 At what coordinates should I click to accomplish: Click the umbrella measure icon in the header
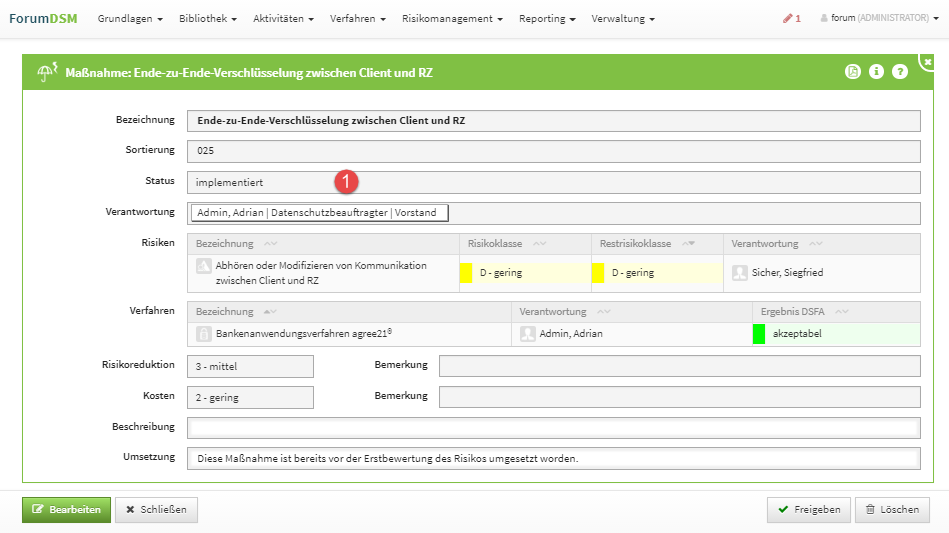click(46, 72)
